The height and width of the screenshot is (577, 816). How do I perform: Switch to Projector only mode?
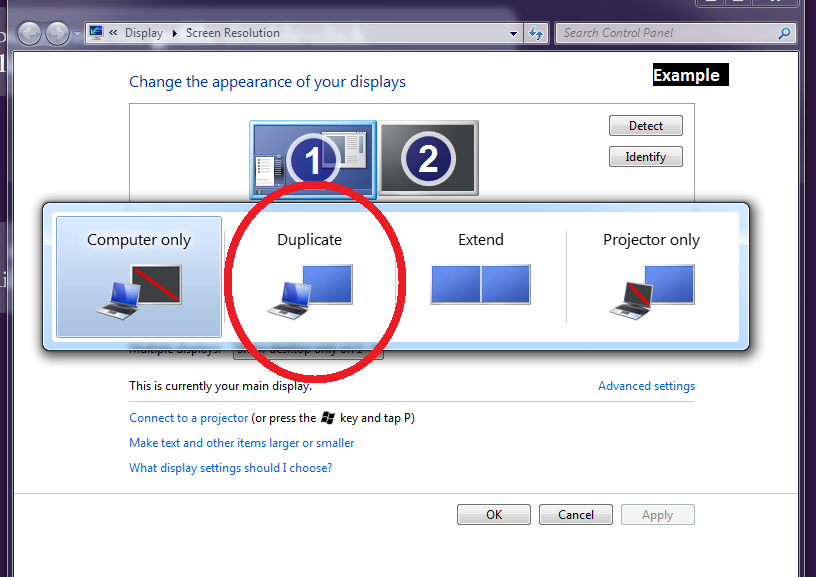(651, 276)
